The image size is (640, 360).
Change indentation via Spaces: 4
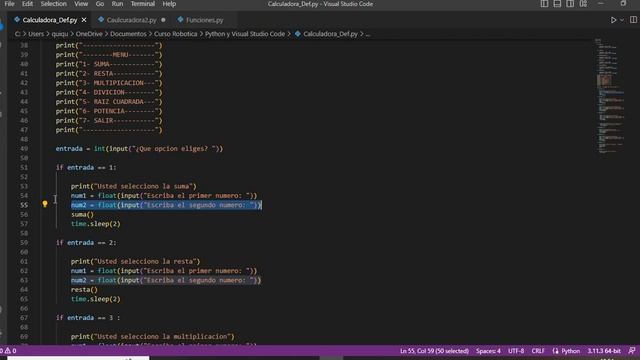click(x=488, y=351)
